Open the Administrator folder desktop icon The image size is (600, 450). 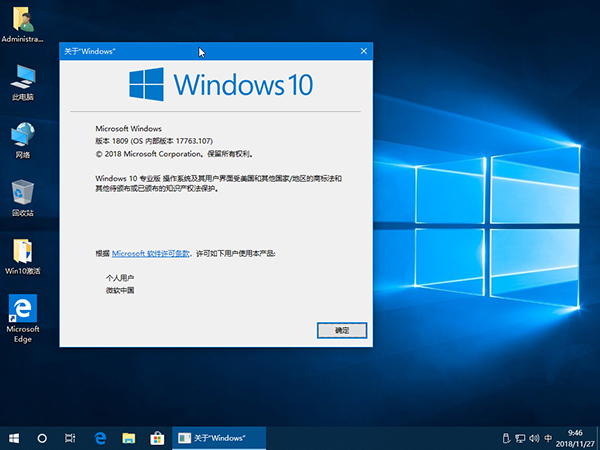point(23,24)
